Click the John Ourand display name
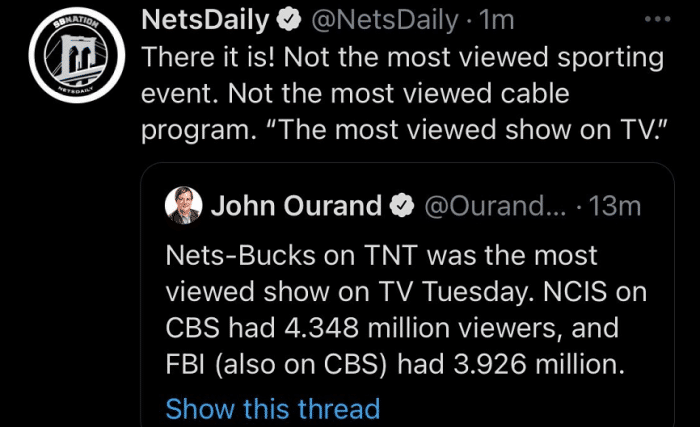Image resolution: width=700 pixels, height=427 pixels. pyautogui.click(x=296, y=207)
